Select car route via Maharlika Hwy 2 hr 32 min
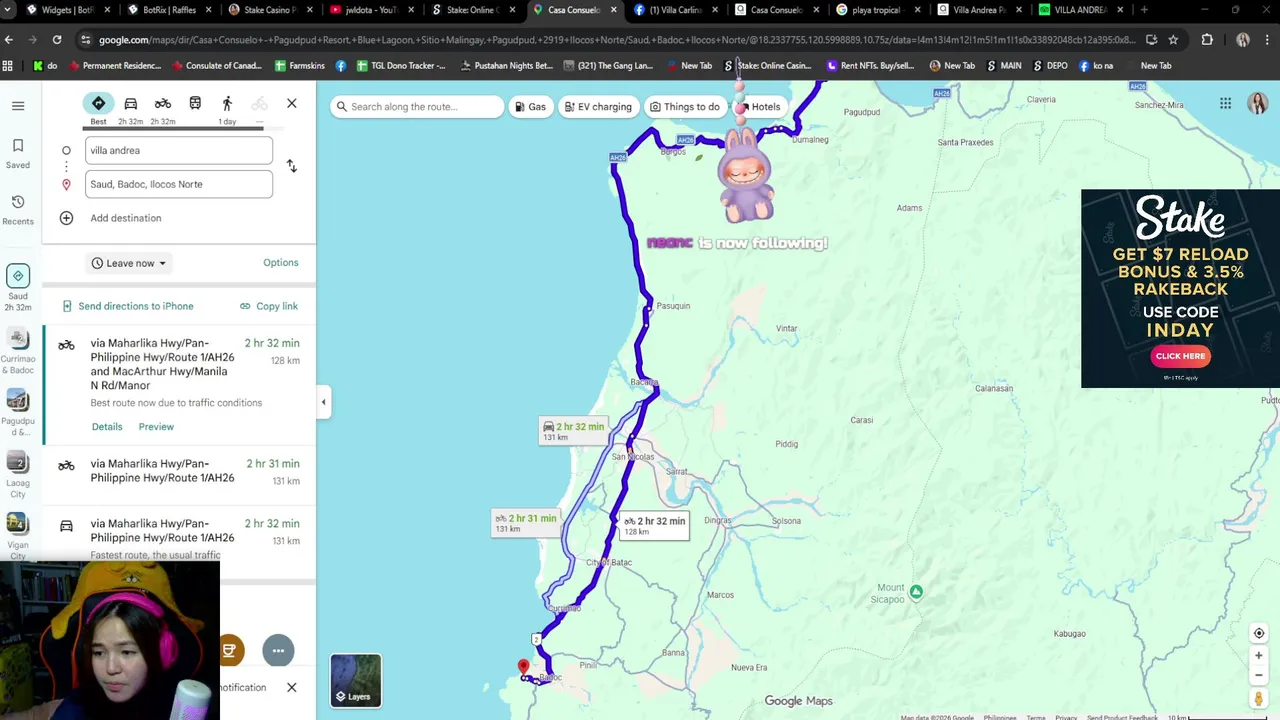The width and height of the screenshot is (1280, 720). pyautogui.click(x=180, y=538)
